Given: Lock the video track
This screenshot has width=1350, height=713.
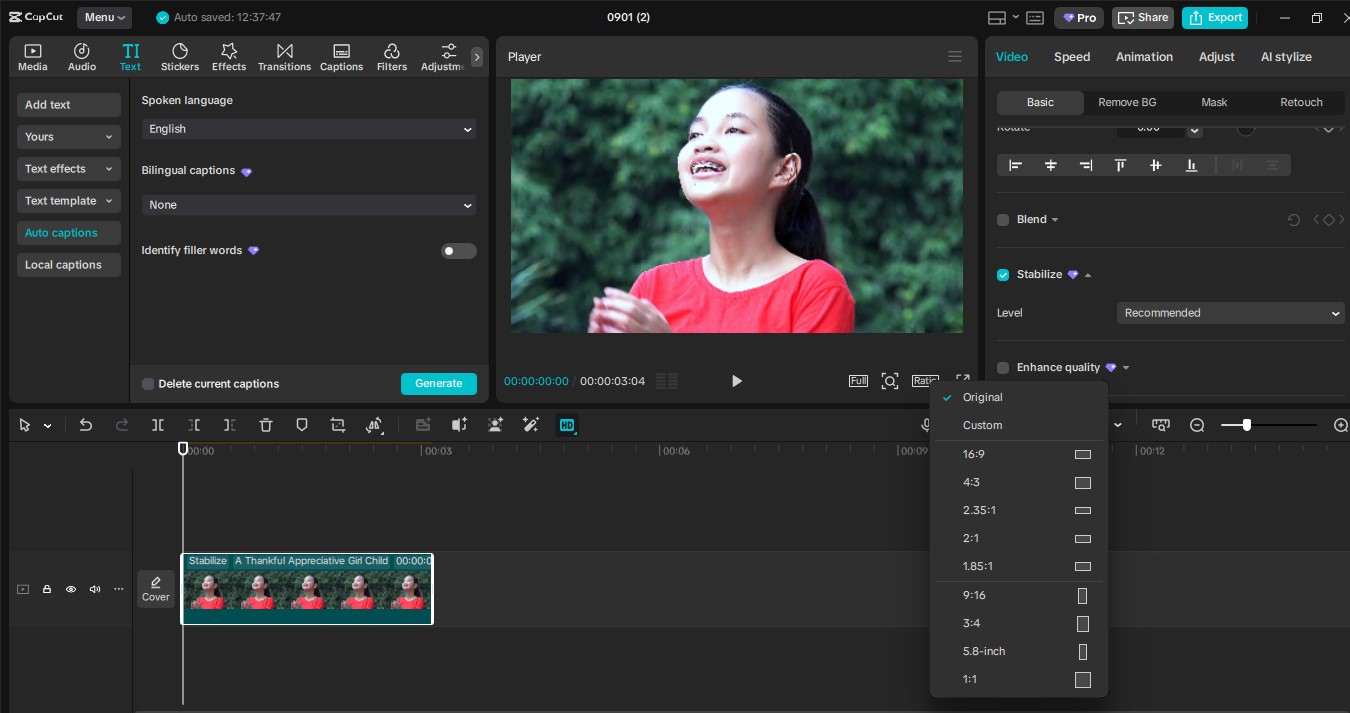Looking at the screenshot, I should [x=47, y=589].
